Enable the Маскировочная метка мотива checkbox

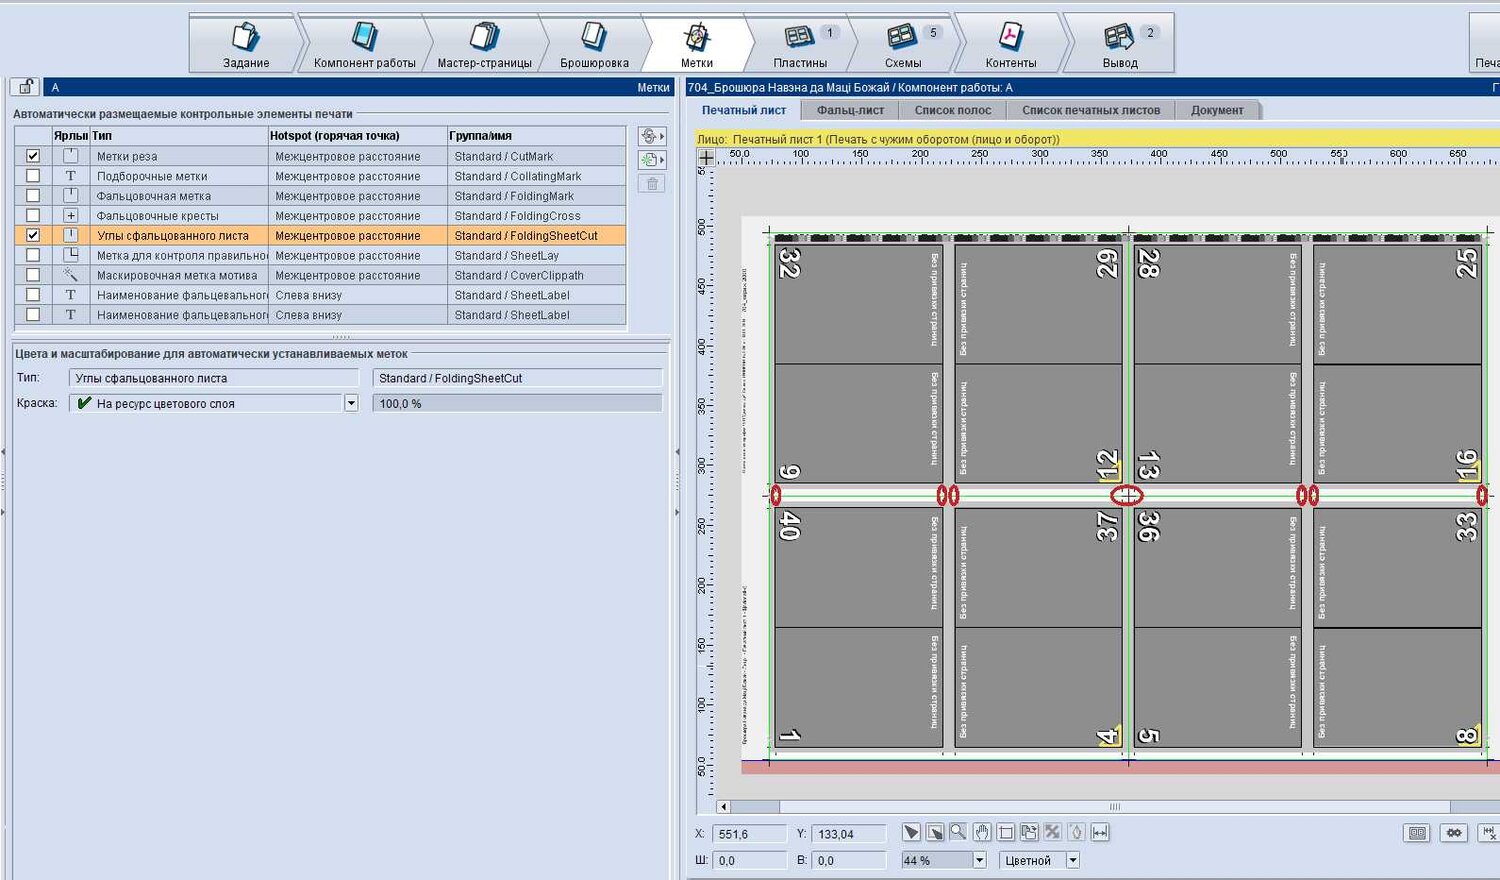(33, 275)
